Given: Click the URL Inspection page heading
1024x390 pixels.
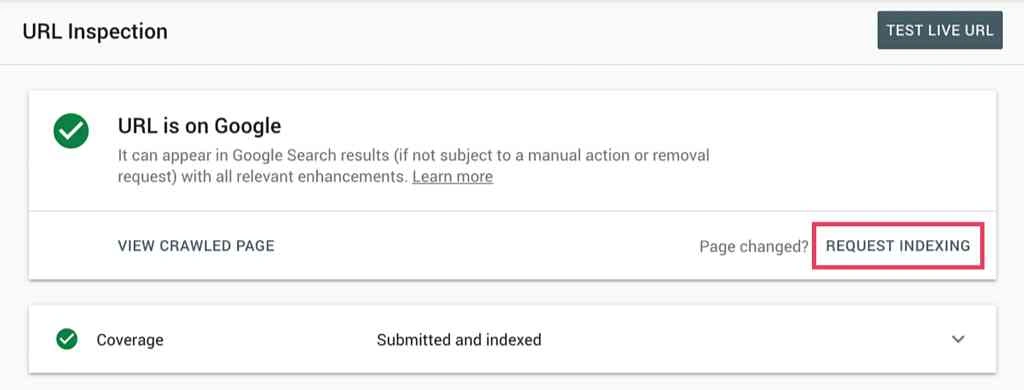Looking at the screenshot, I should 95,31.
